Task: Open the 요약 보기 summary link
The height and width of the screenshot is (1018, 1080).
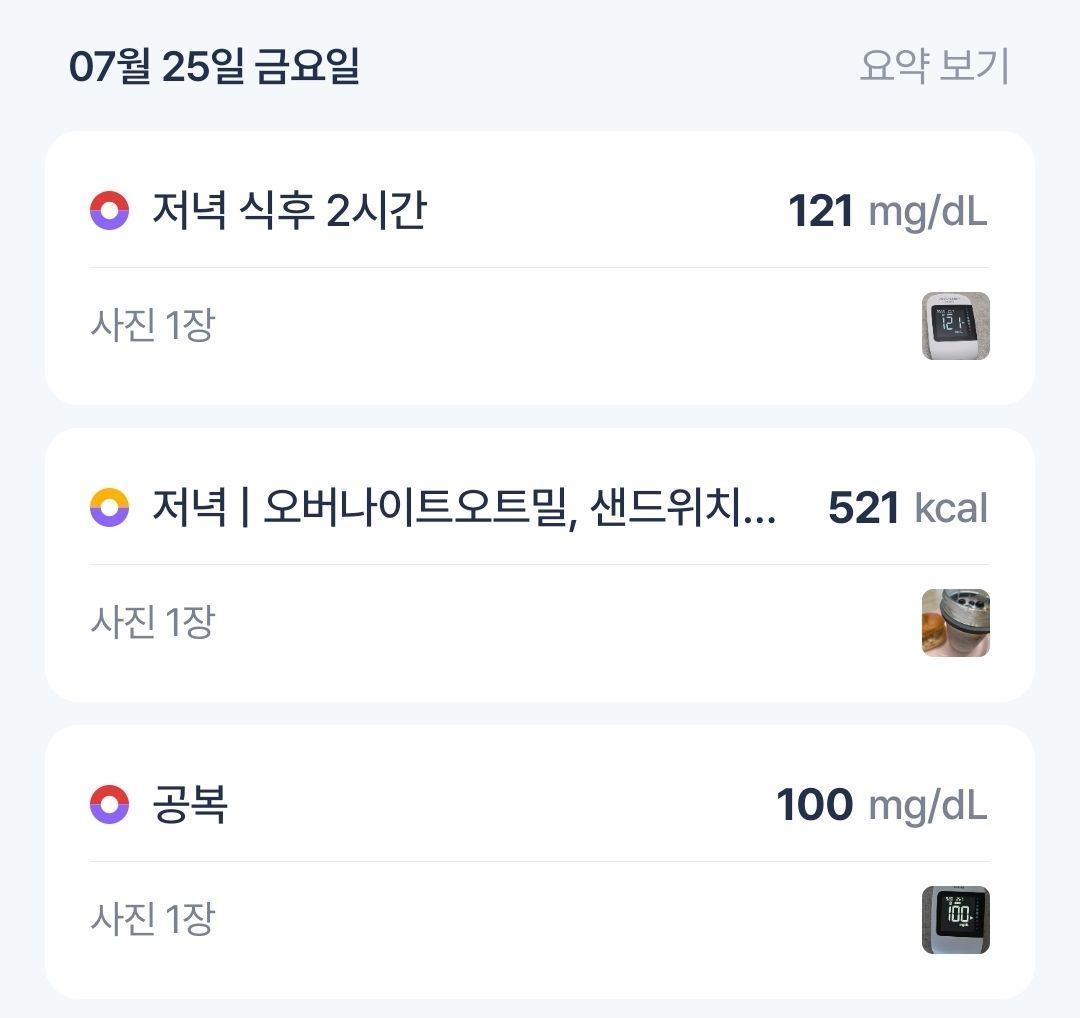Action: click(934, 66)
